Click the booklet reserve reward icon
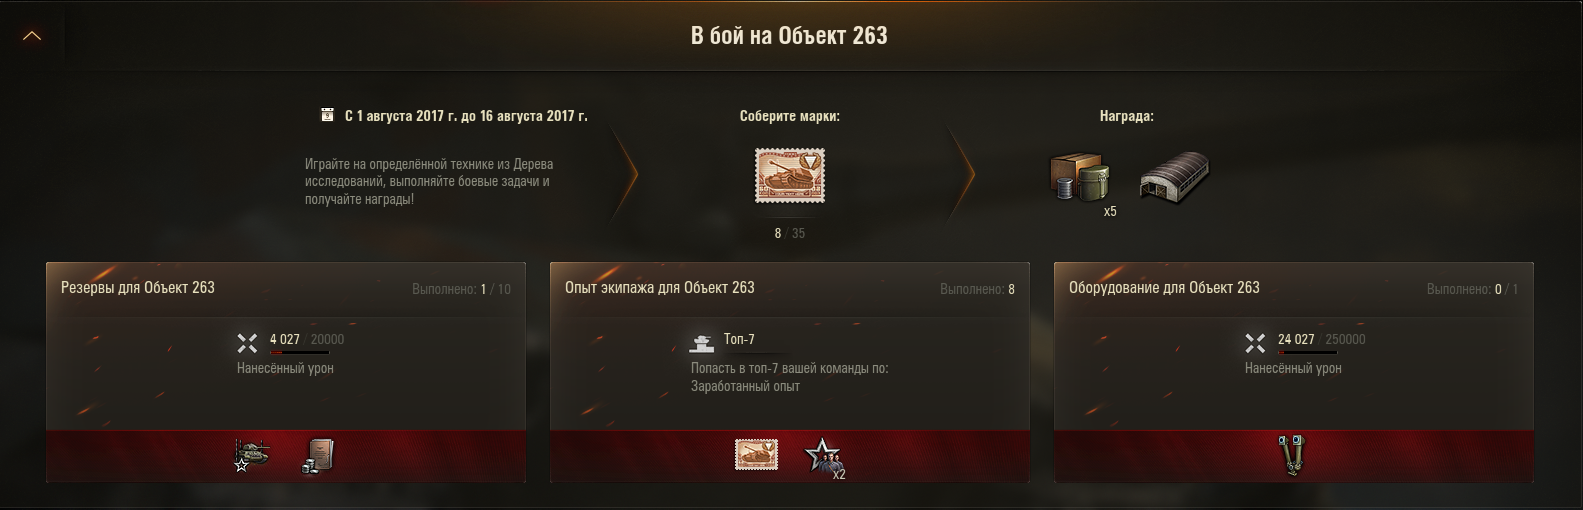 318,455
